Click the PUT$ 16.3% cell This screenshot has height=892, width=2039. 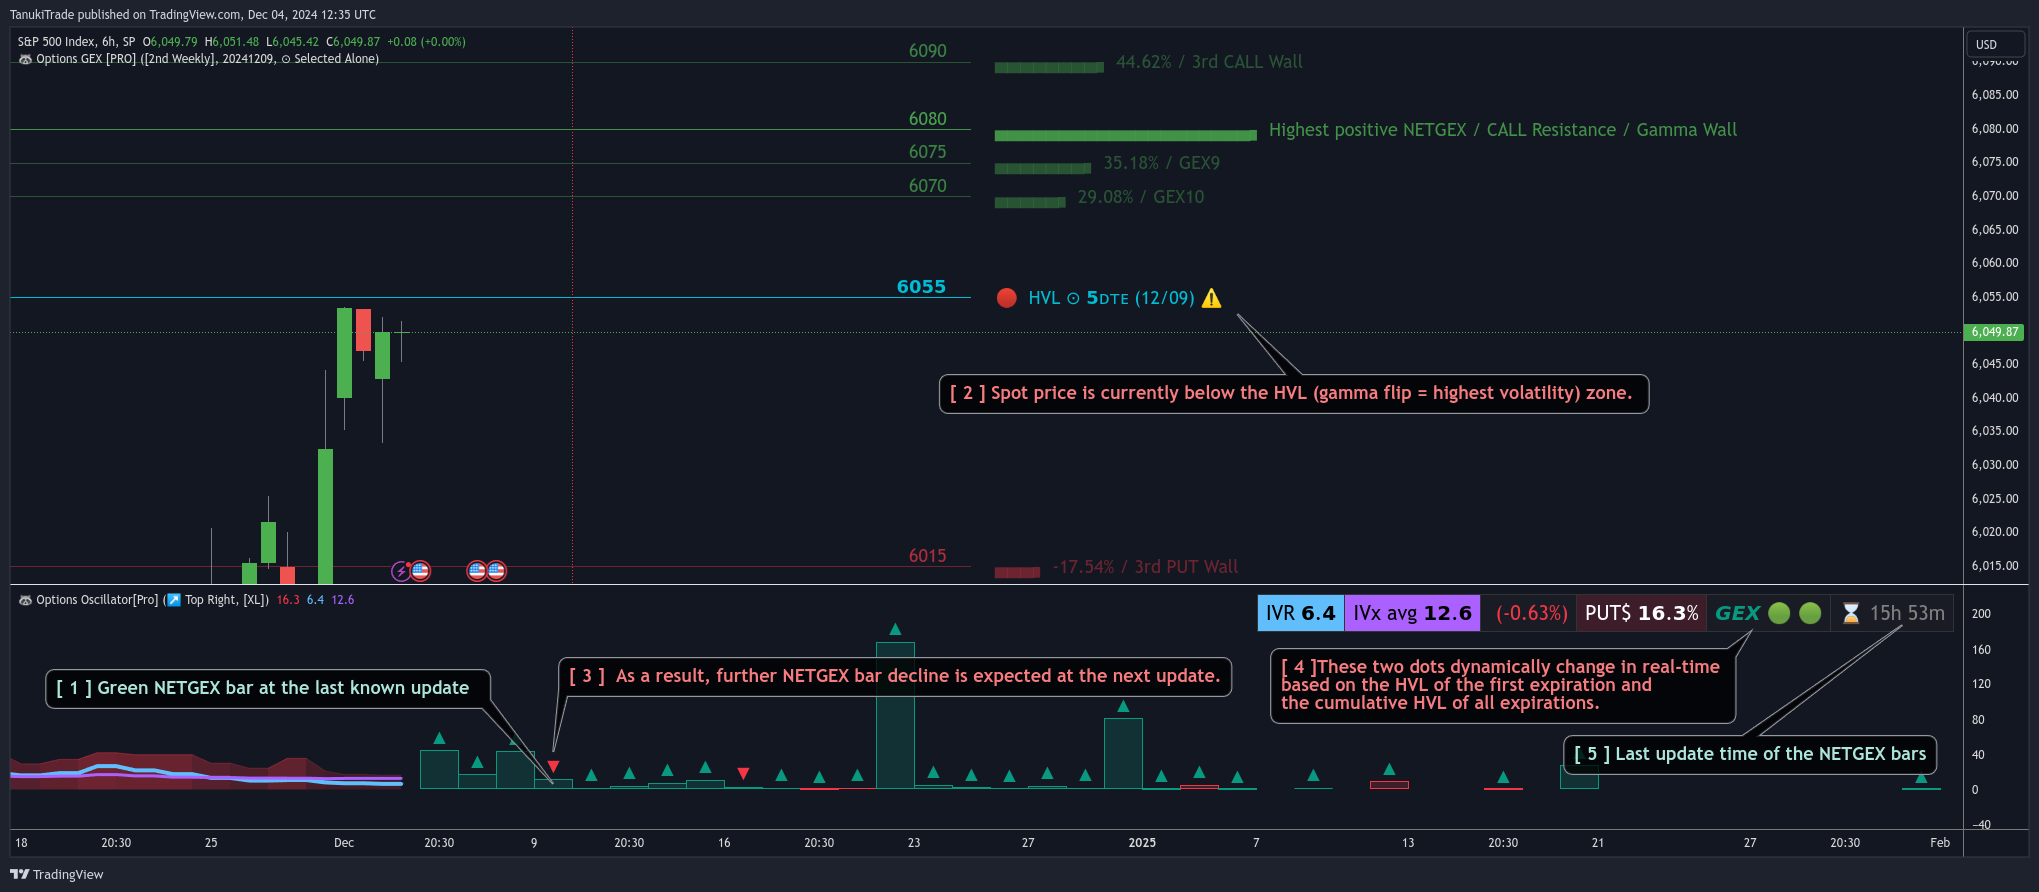[1641, 613]
